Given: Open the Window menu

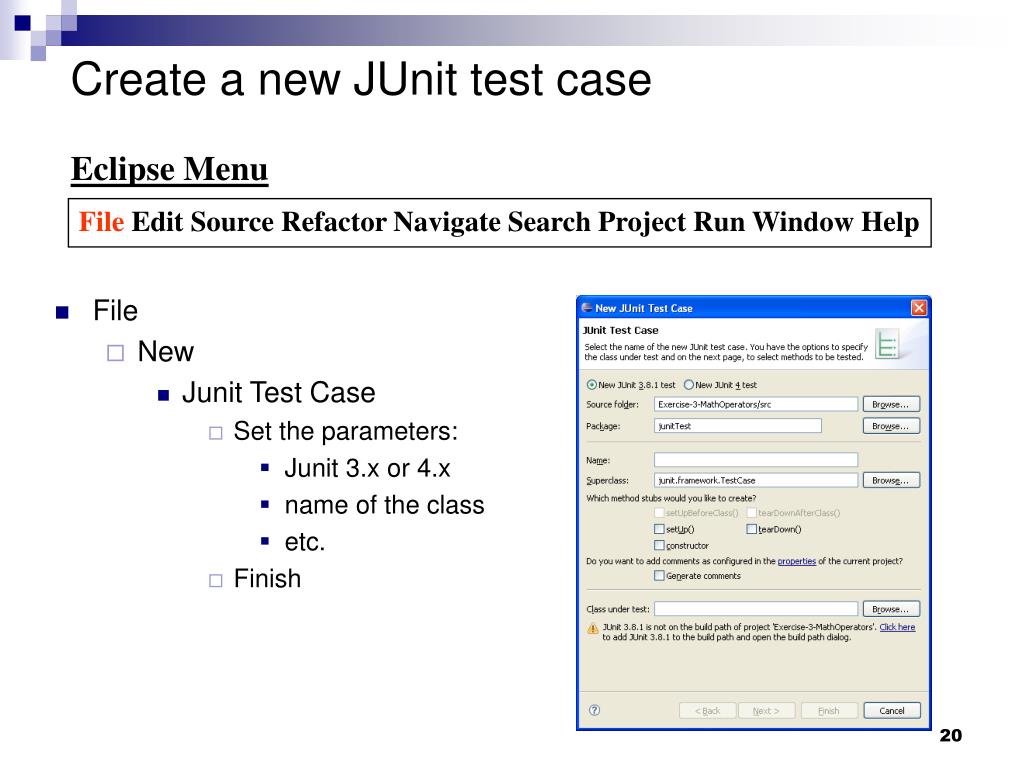Looking at the screenshot, I should (803, 222).
